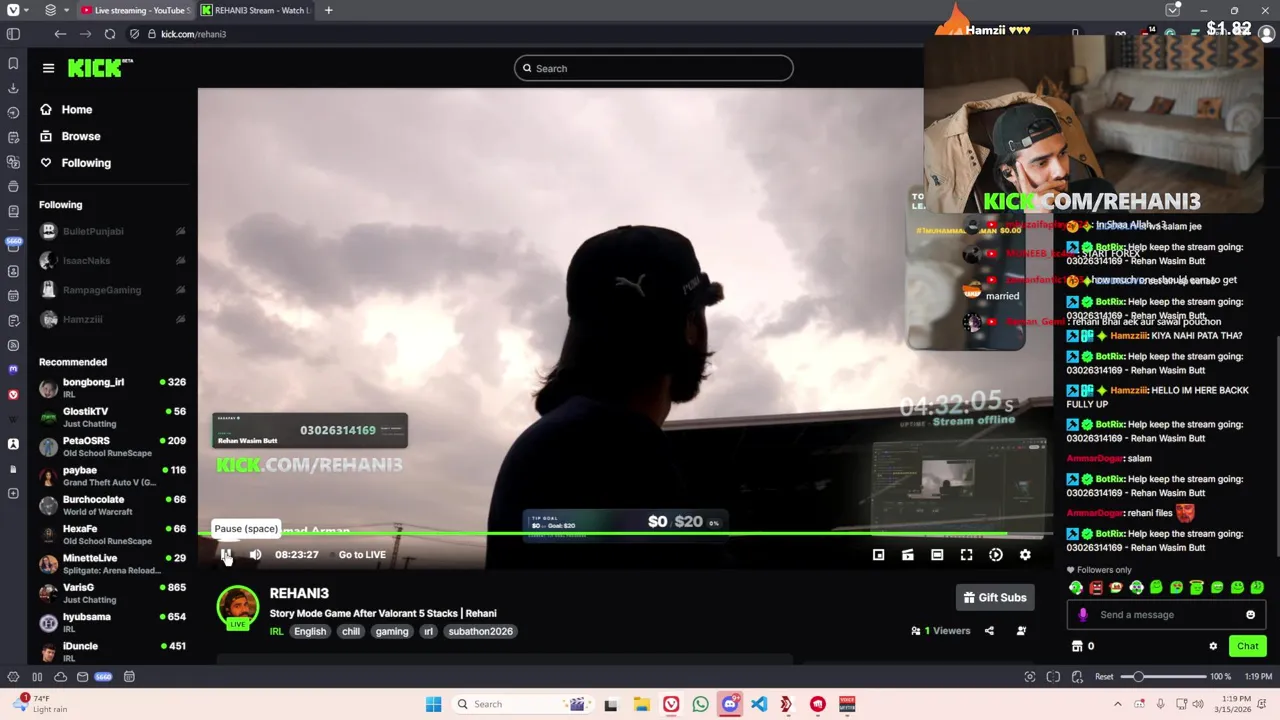Open recommended channel HexaFe
The height and width of the screenshot is (720, 1280).
(112, 534)
